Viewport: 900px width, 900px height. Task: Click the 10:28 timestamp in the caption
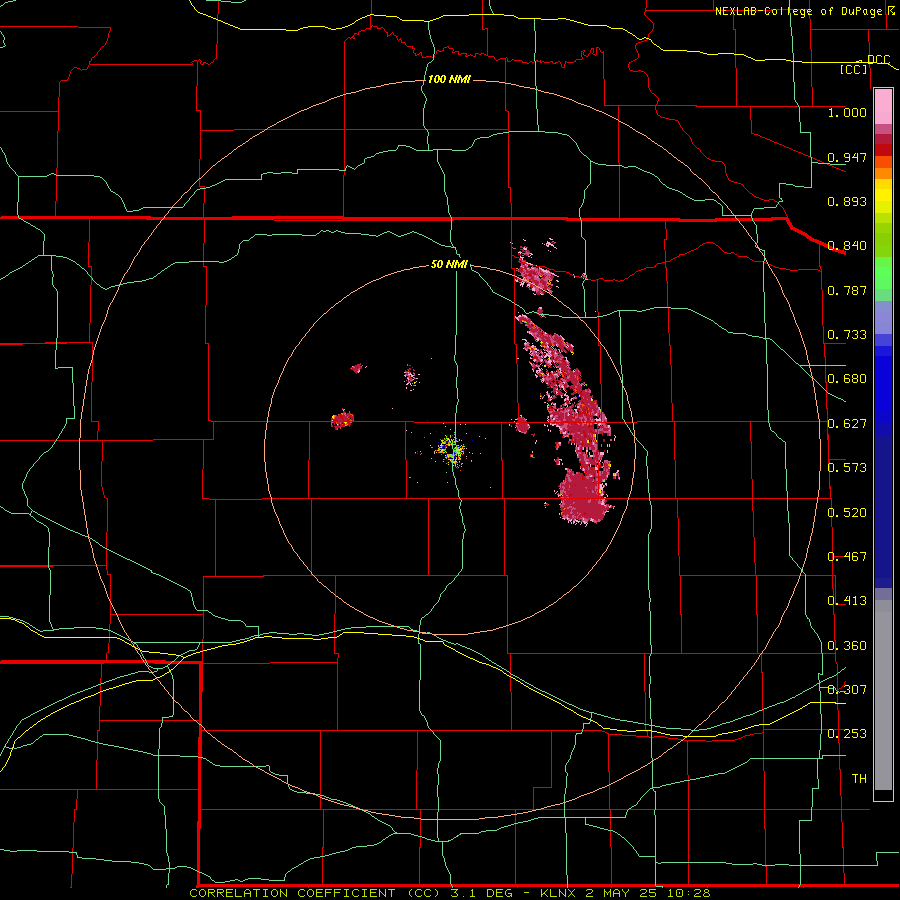(x=689, y=893)
